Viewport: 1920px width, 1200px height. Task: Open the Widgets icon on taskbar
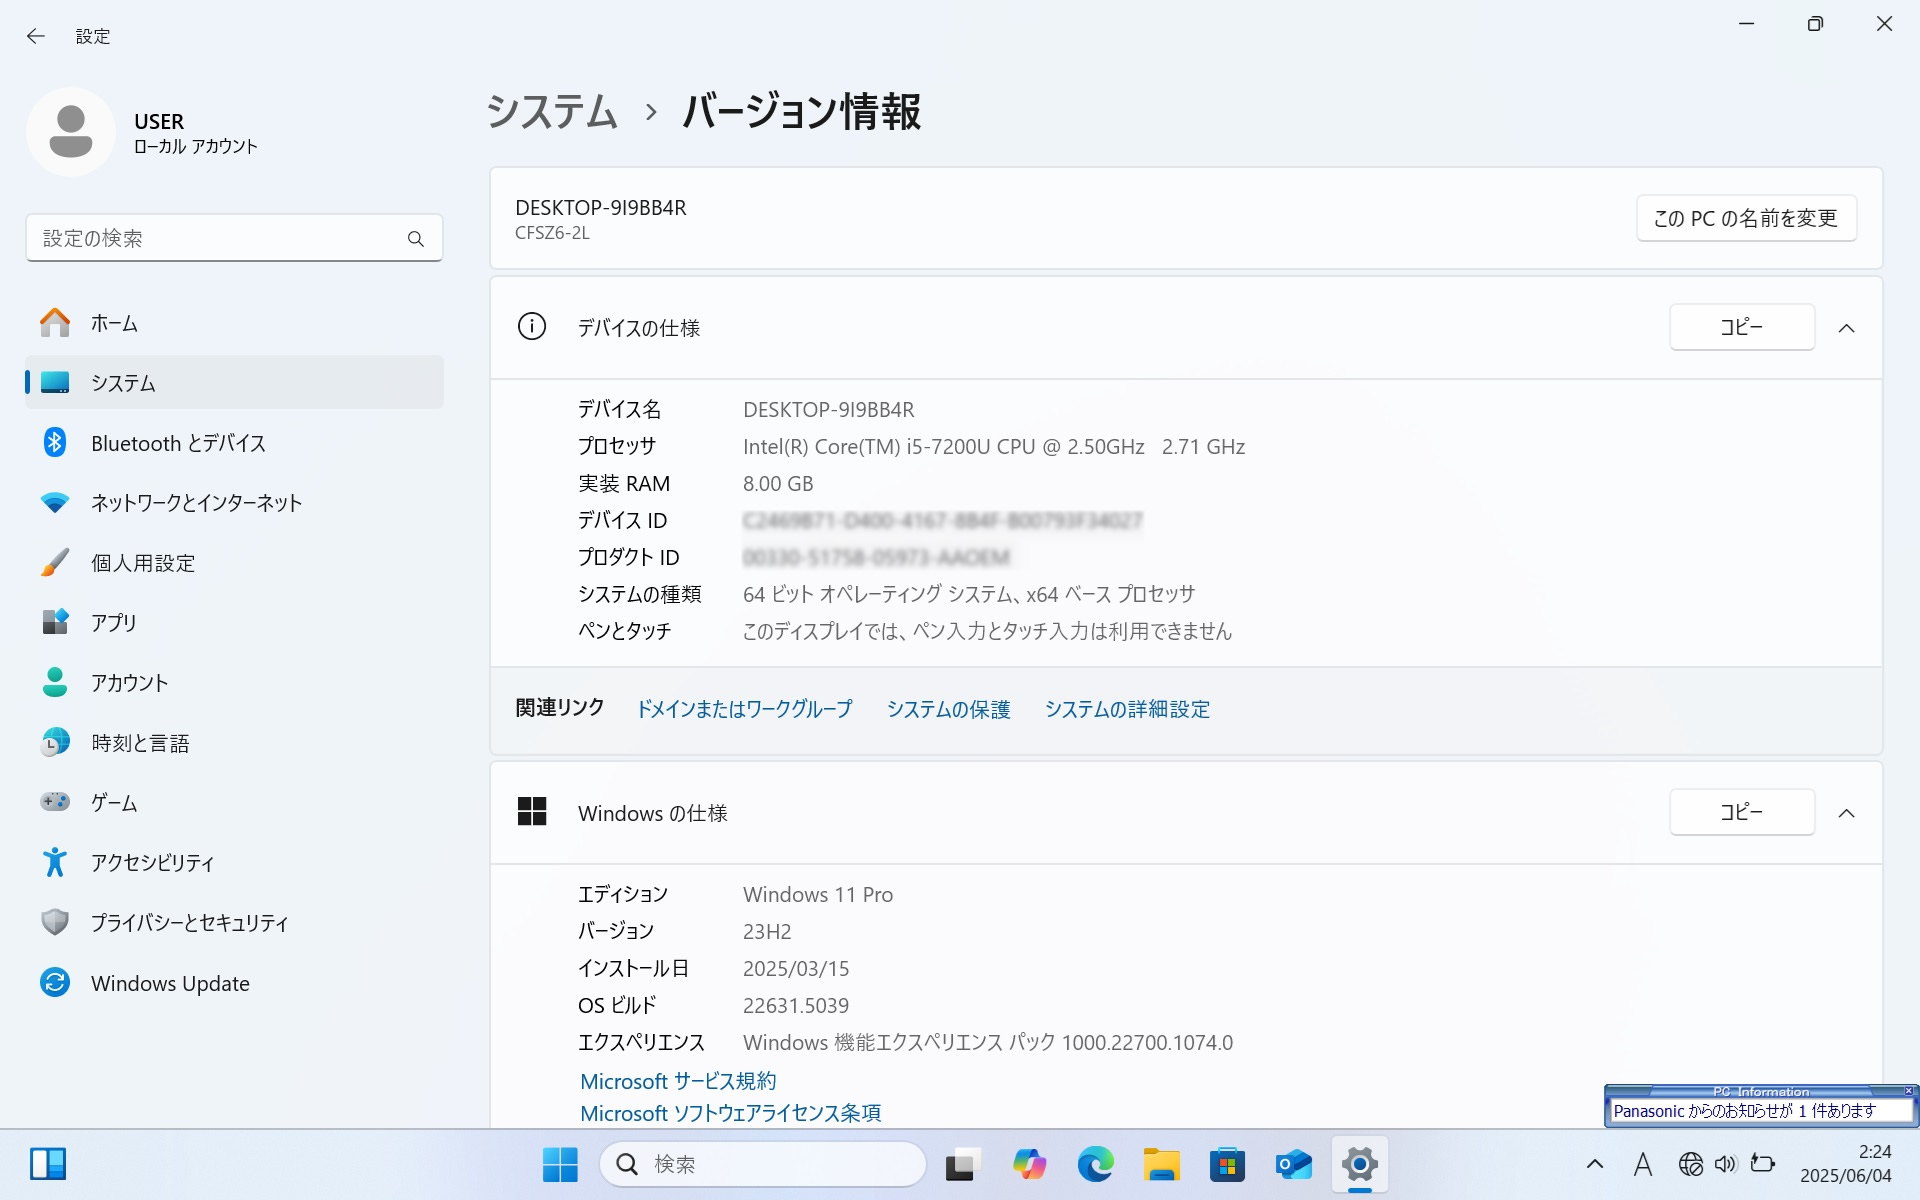click(x=48, y=1164)
